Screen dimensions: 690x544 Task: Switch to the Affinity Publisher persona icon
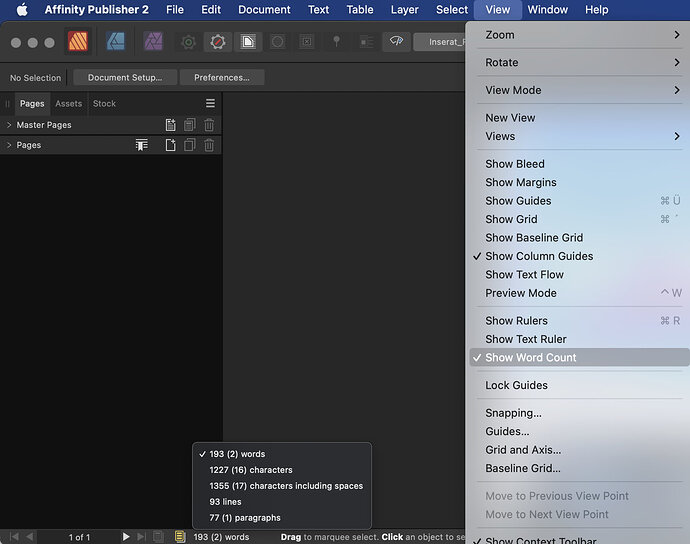pos(78,42)
